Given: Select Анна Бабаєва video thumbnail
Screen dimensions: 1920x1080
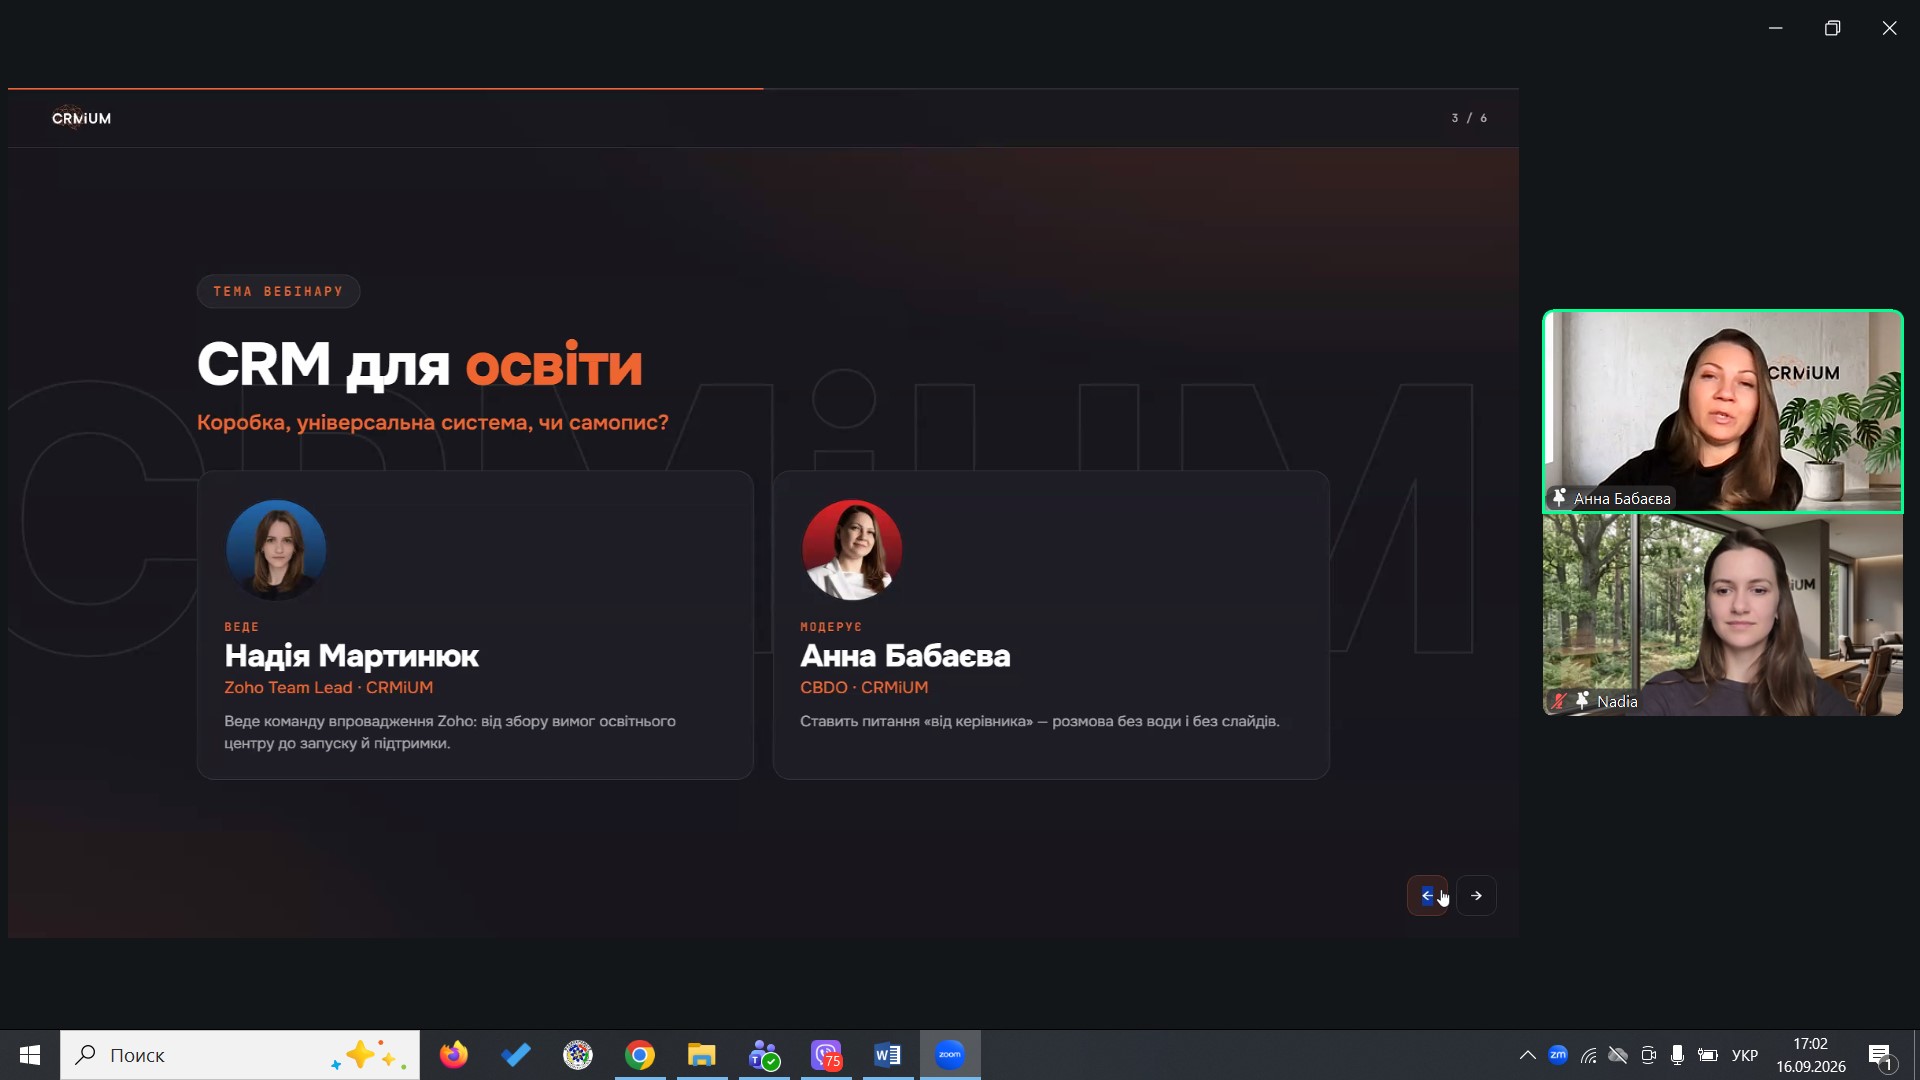Looking at the screenshot, I should (x=1723, y=411).
